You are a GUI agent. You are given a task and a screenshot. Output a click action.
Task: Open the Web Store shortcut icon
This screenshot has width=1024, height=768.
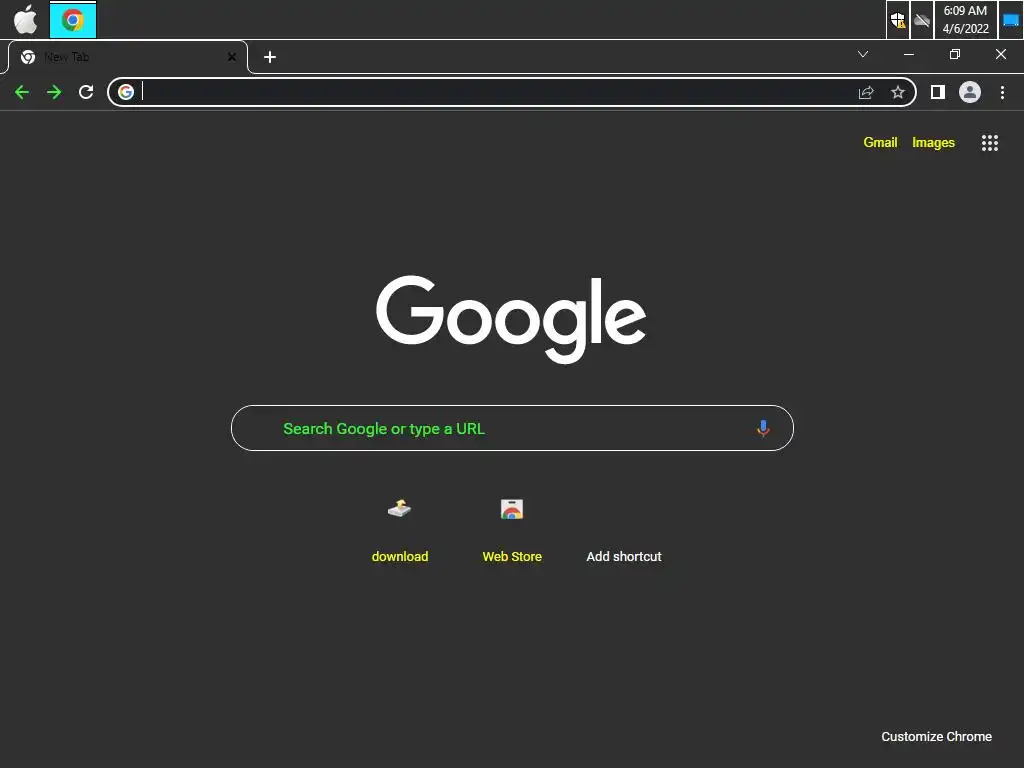[x=512, y=509]
